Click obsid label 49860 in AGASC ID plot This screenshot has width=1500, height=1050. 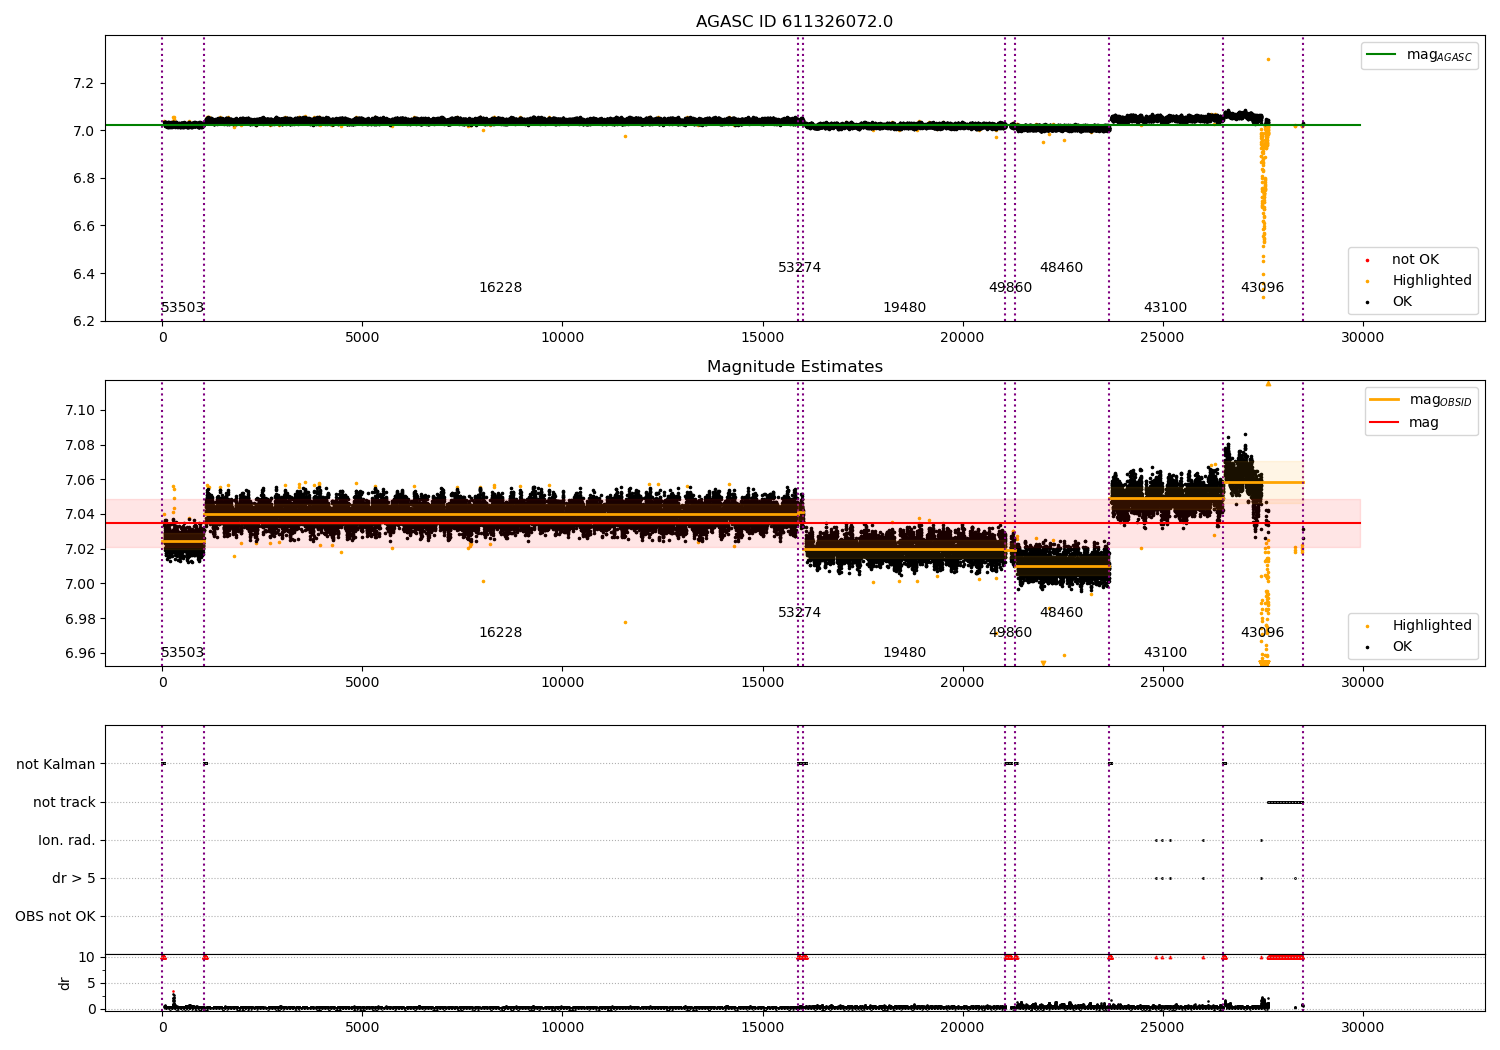tap(1010, 288)
